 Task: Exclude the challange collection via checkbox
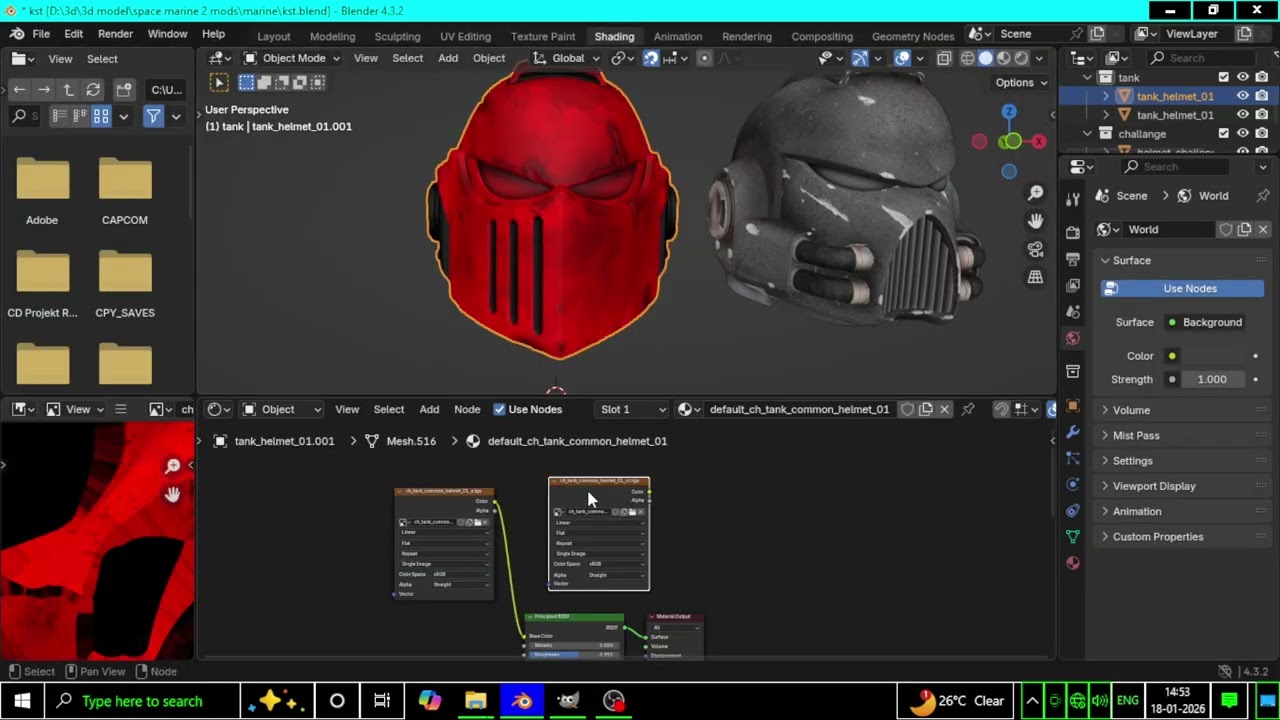click(x=1223, y=133)
